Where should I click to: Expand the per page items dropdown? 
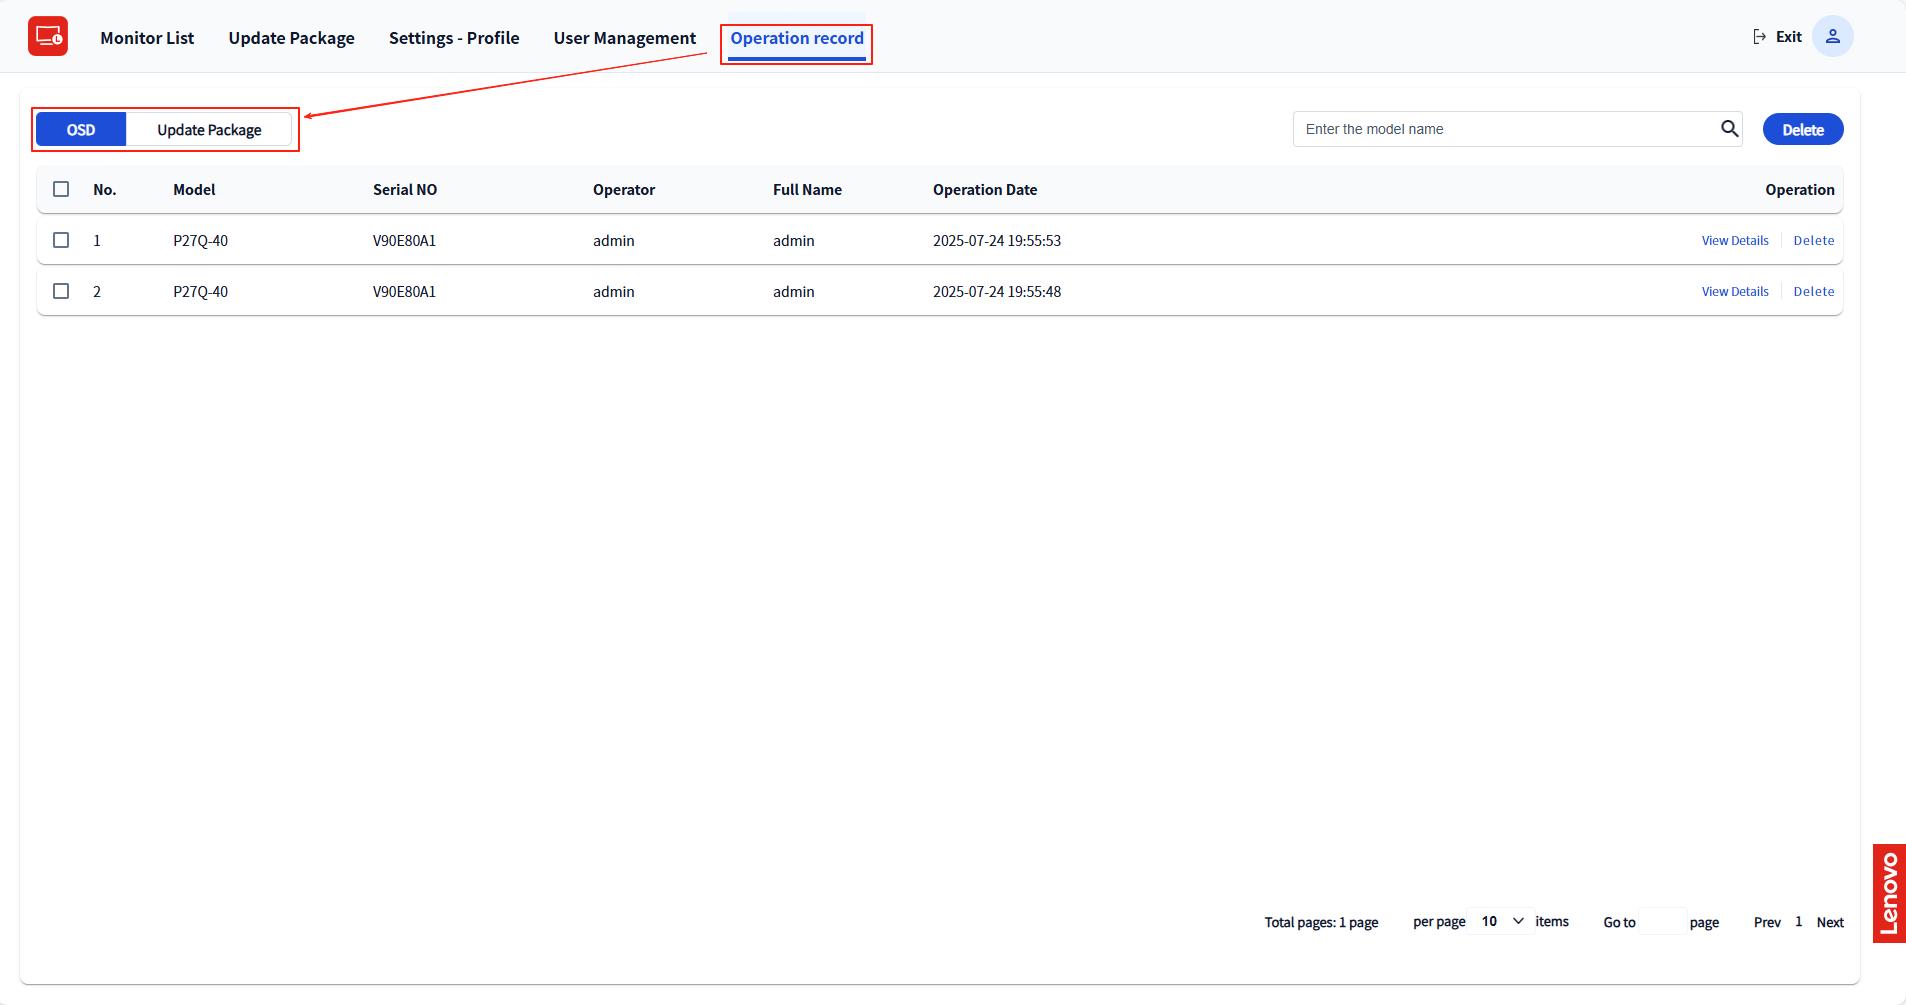coord(1501,921)
